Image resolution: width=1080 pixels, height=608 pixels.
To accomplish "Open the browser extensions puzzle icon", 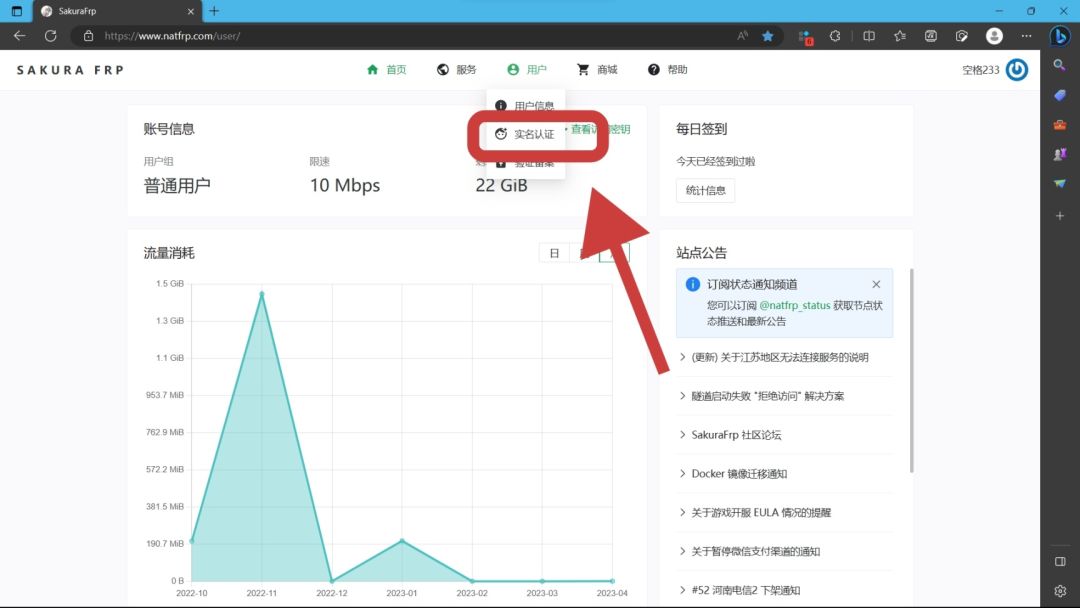I will pos(835,36).
